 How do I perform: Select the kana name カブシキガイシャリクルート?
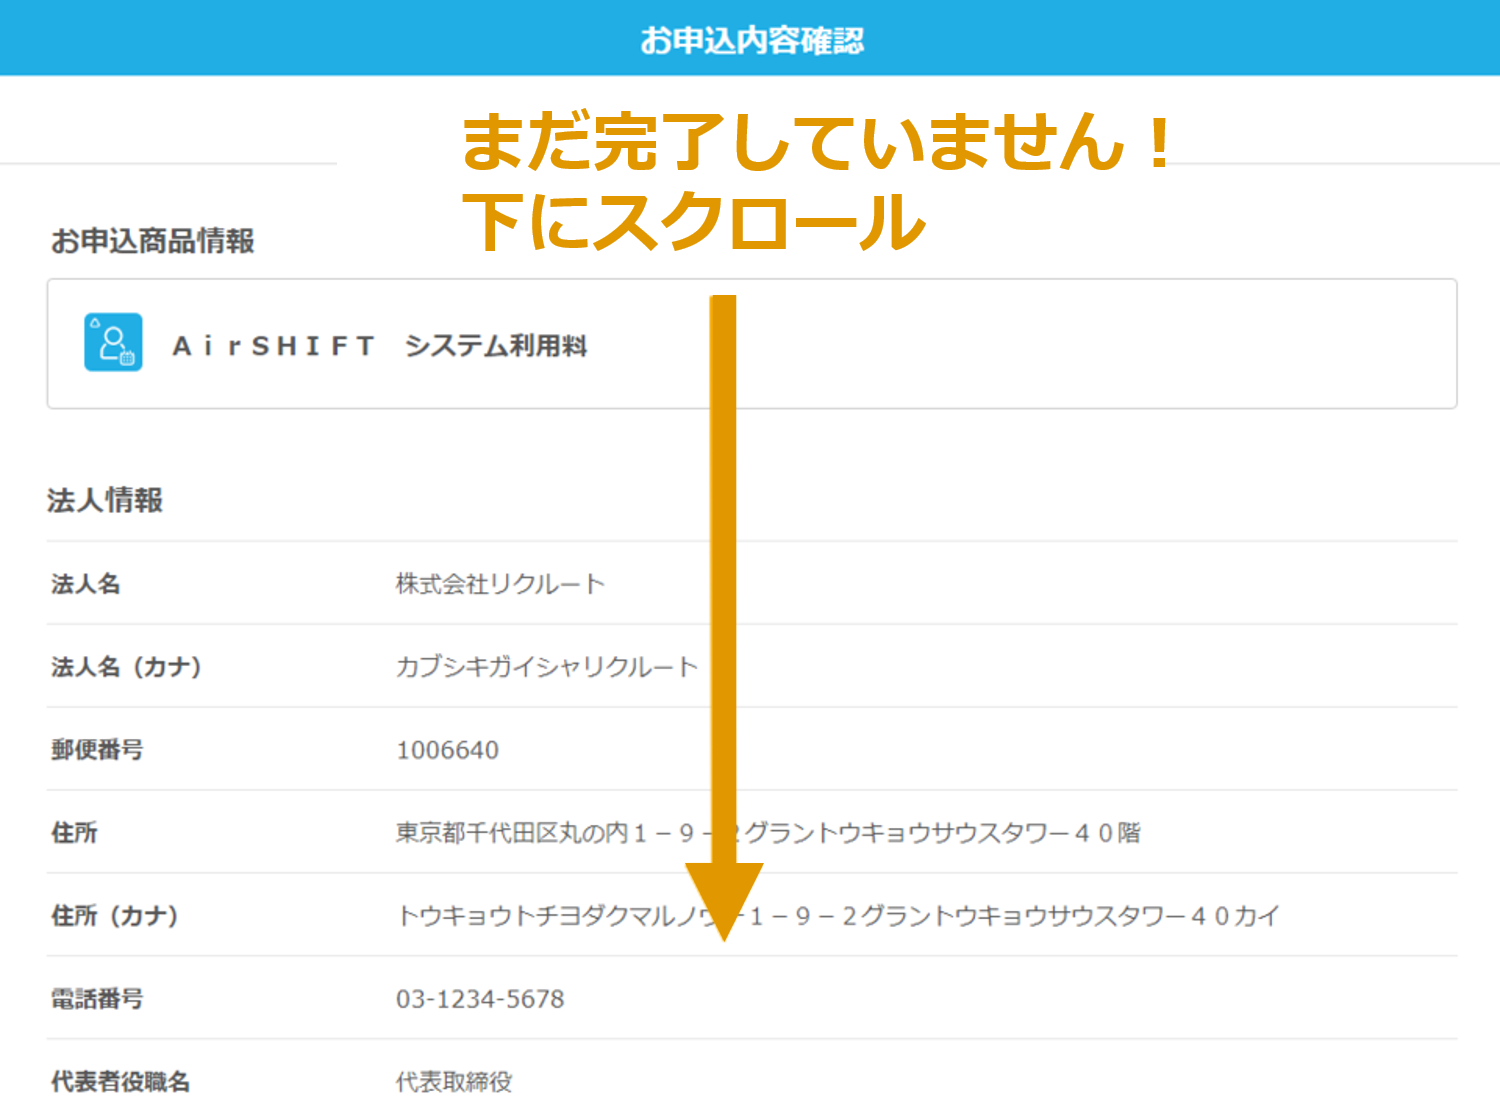[x=546, y=667]
